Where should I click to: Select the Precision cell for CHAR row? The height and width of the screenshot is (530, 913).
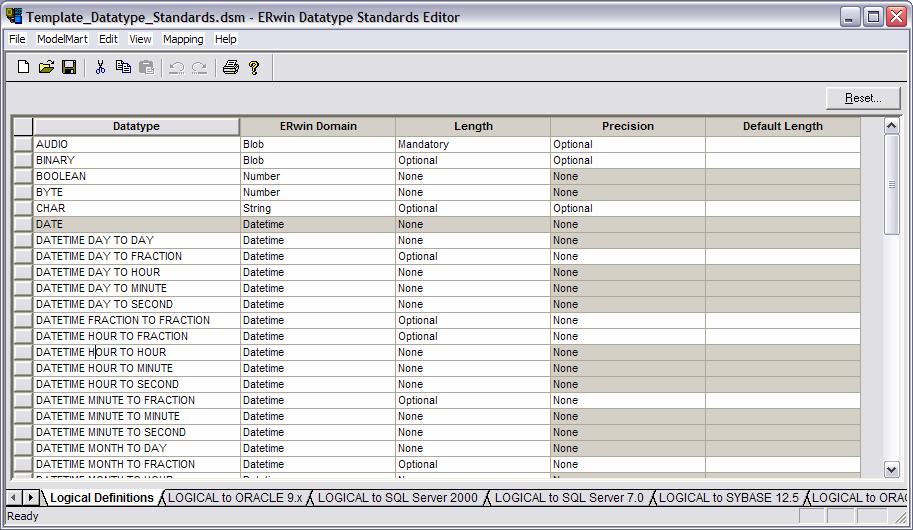(x=627, y=208)
